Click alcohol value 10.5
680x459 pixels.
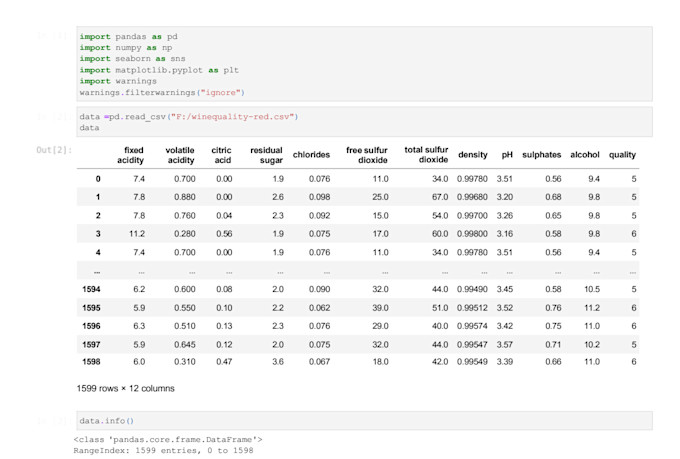click(592, 289)
